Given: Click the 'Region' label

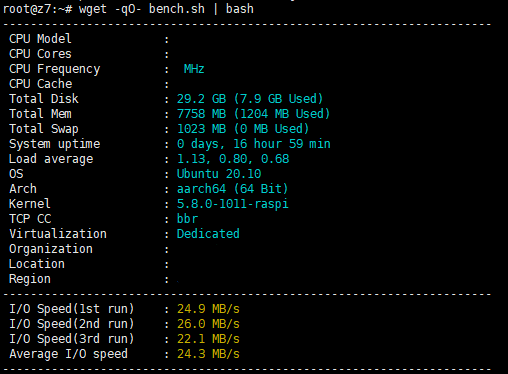Looking at the screenshot, I should 30,279.
